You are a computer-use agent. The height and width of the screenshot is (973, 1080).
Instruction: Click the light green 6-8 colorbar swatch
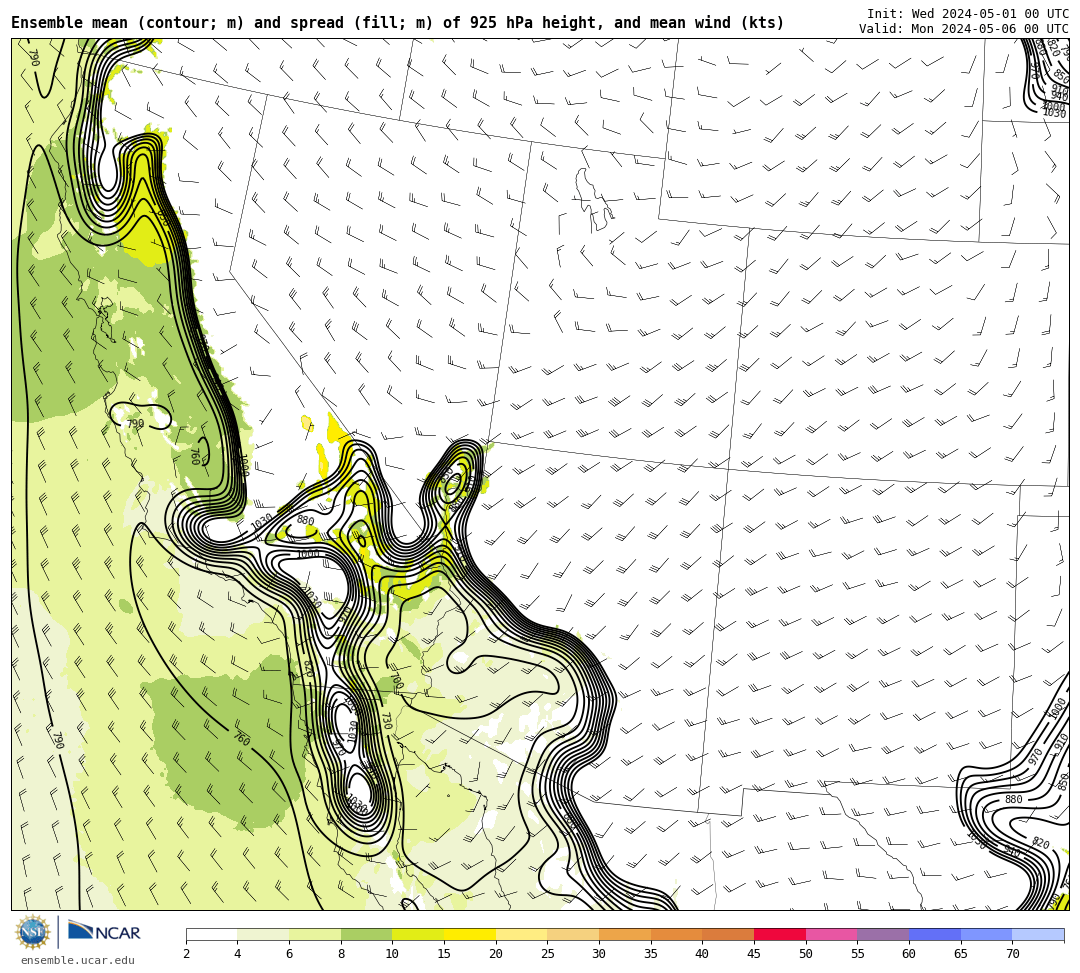click(315, 934)
